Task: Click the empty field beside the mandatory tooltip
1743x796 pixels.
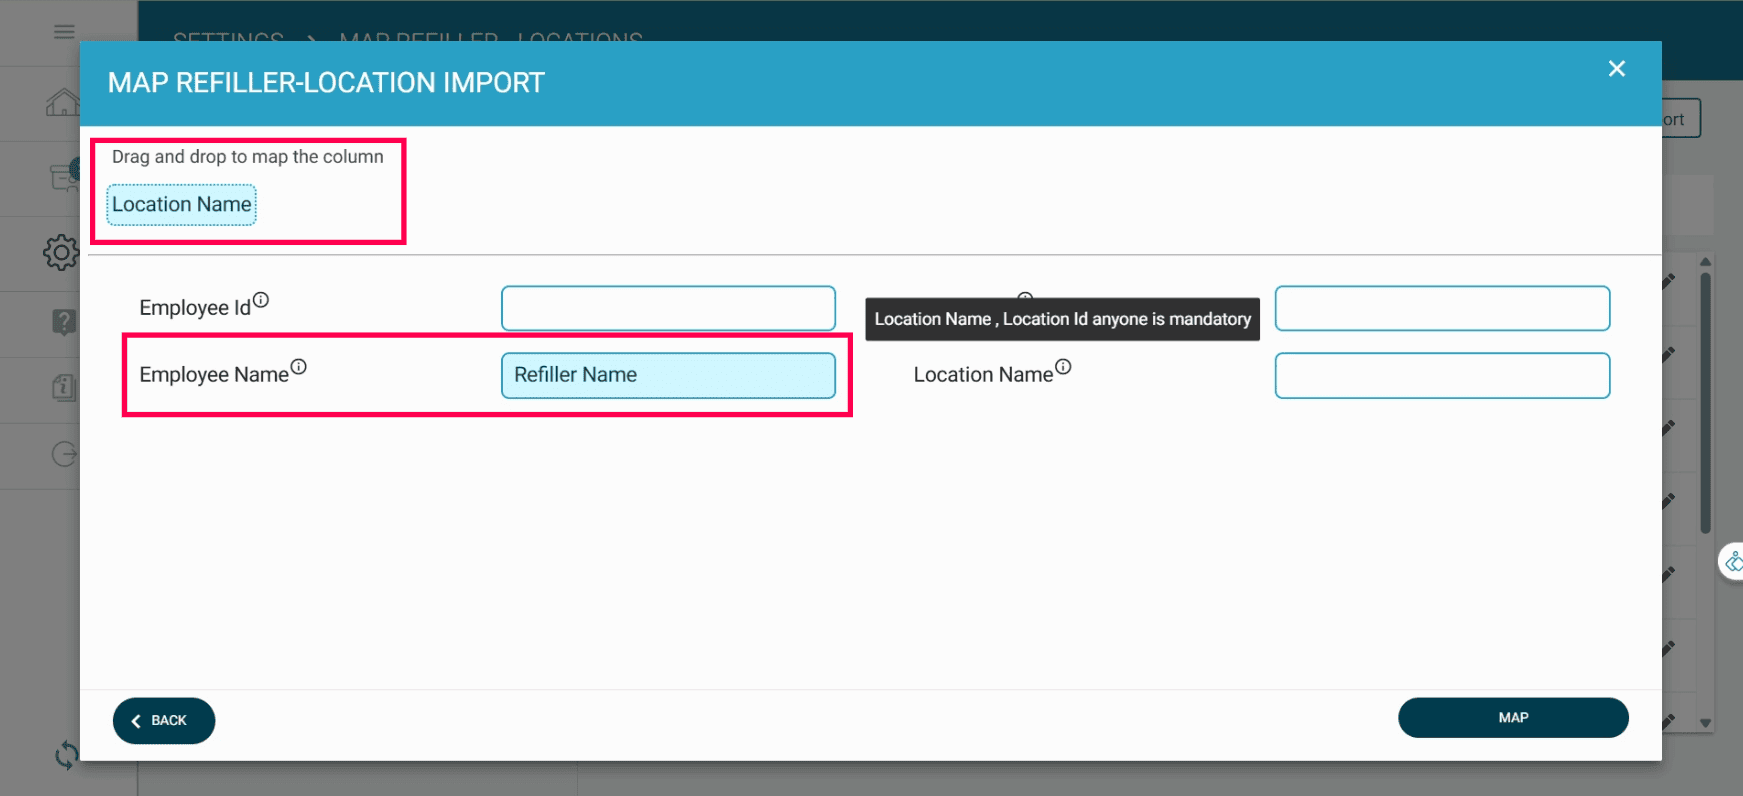Action: click(x=1442, y=308)
